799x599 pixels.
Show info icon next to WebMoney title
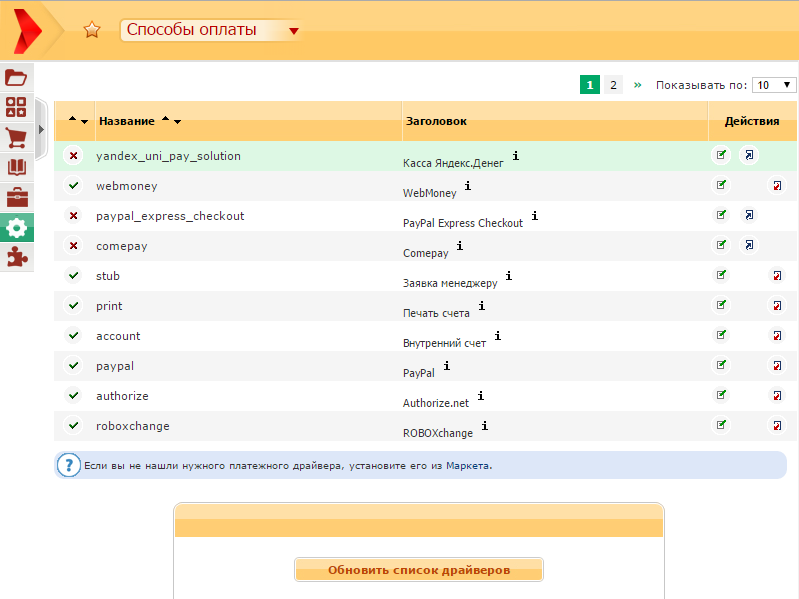coord(467,186)
